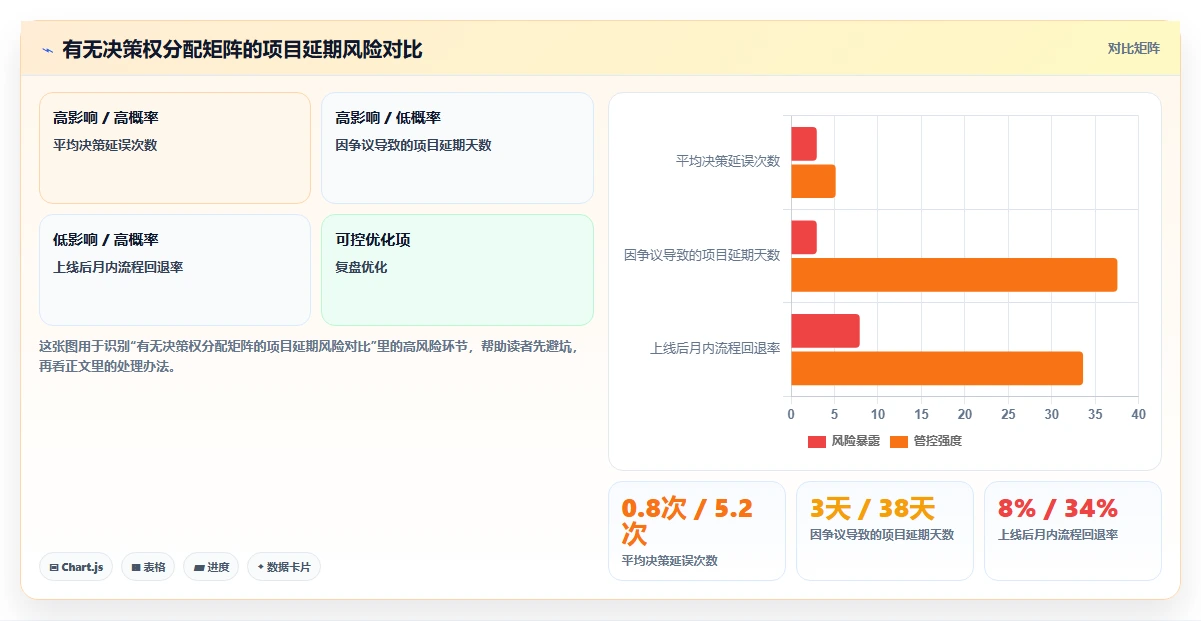Click the 表格 tag chip
This screenshot has height=621, width=1201.
click(148, 567)
